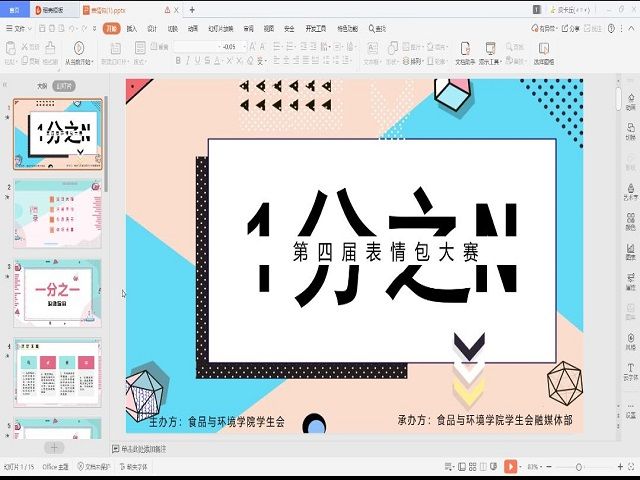Open the 安全 security ribbon tab
Screen dimensions: 640x480
tap(289, 29)
